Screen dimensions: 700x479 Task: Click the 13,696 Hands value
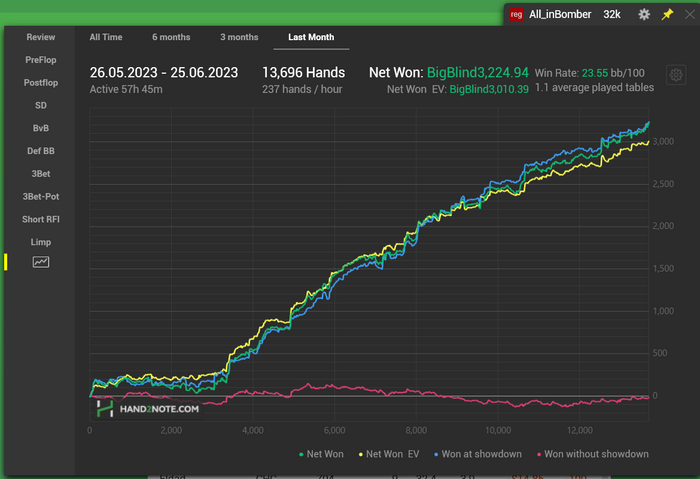pyautogui.click(x=304, y=72)
